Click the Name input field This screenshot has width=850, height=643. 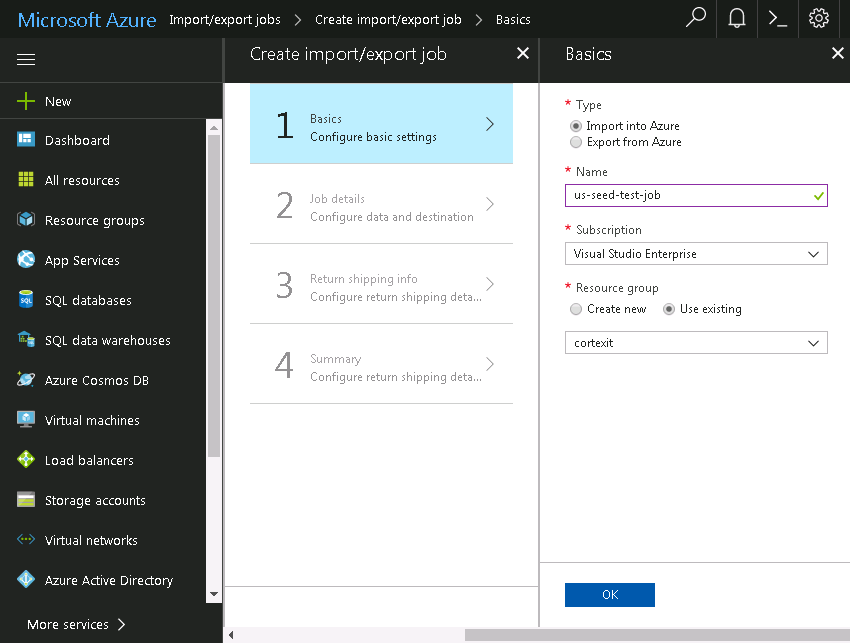tap(696, 196)
